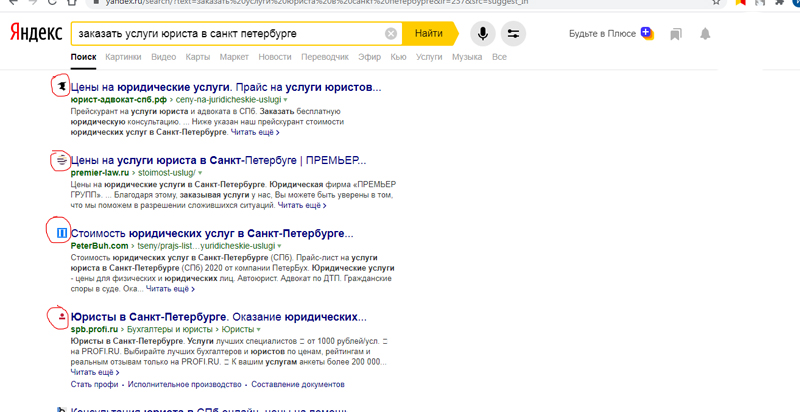
Task: Click the Plus badge icon beside Будьте в Плюсе
Action: (647, 33)
